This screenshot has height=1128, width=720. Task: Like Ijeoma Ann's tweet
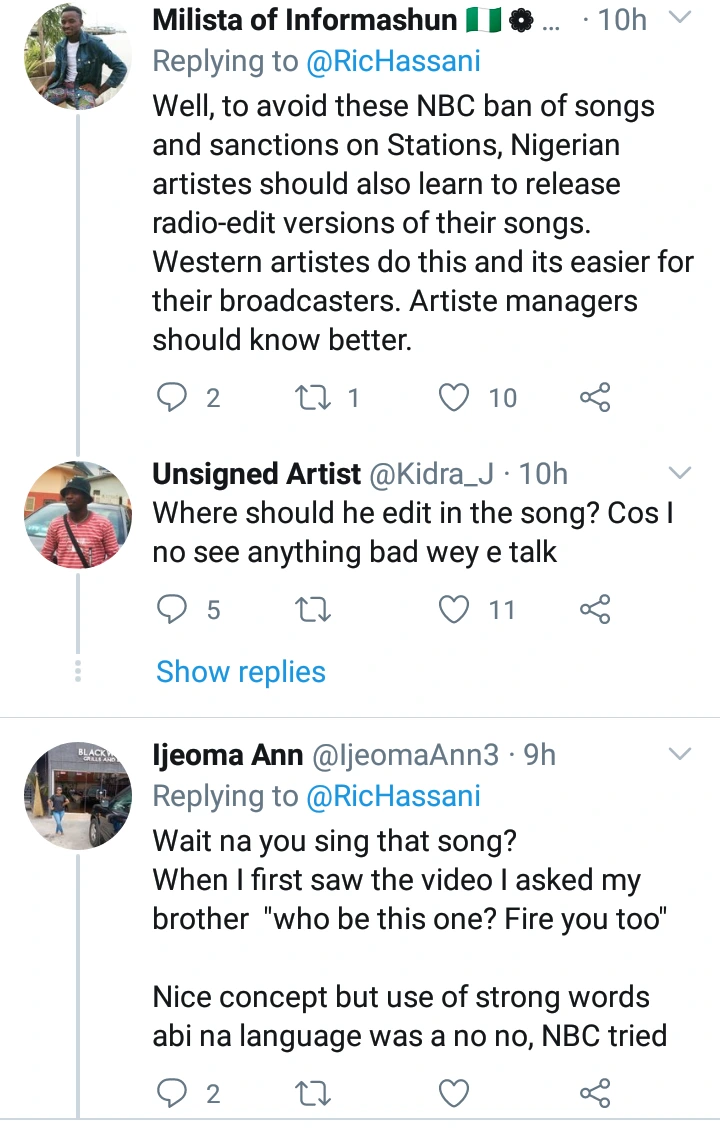455,1094
